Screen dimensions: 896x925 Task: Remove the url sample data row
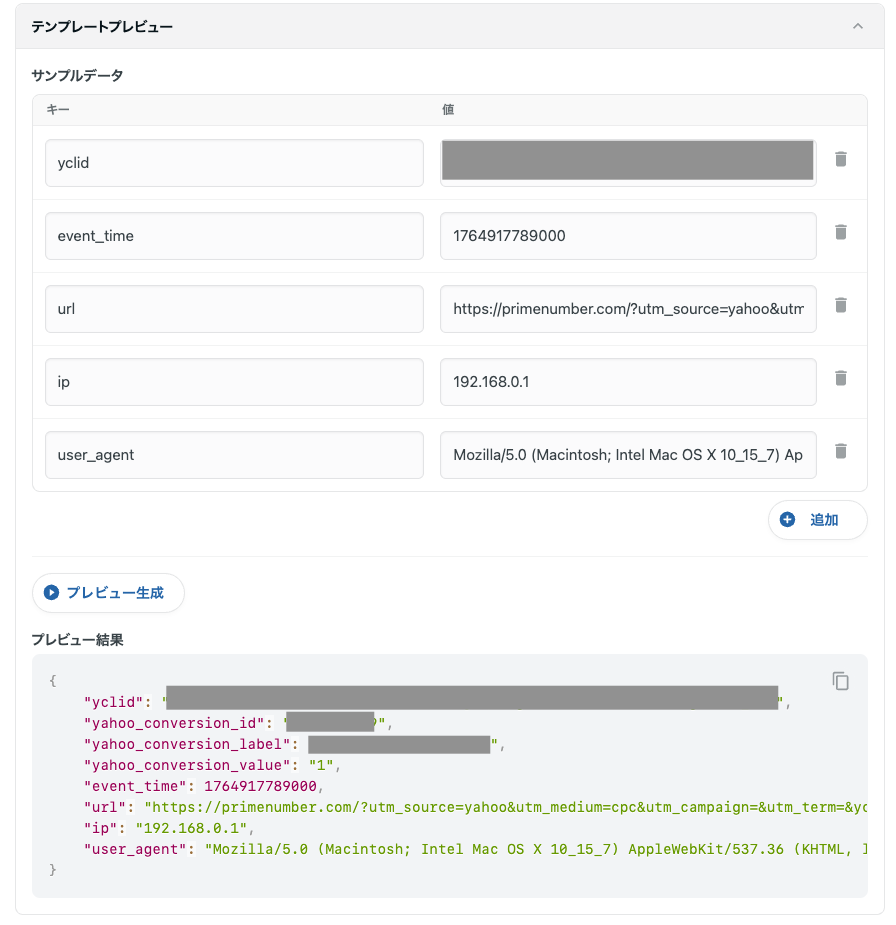(x=841, y=305)
